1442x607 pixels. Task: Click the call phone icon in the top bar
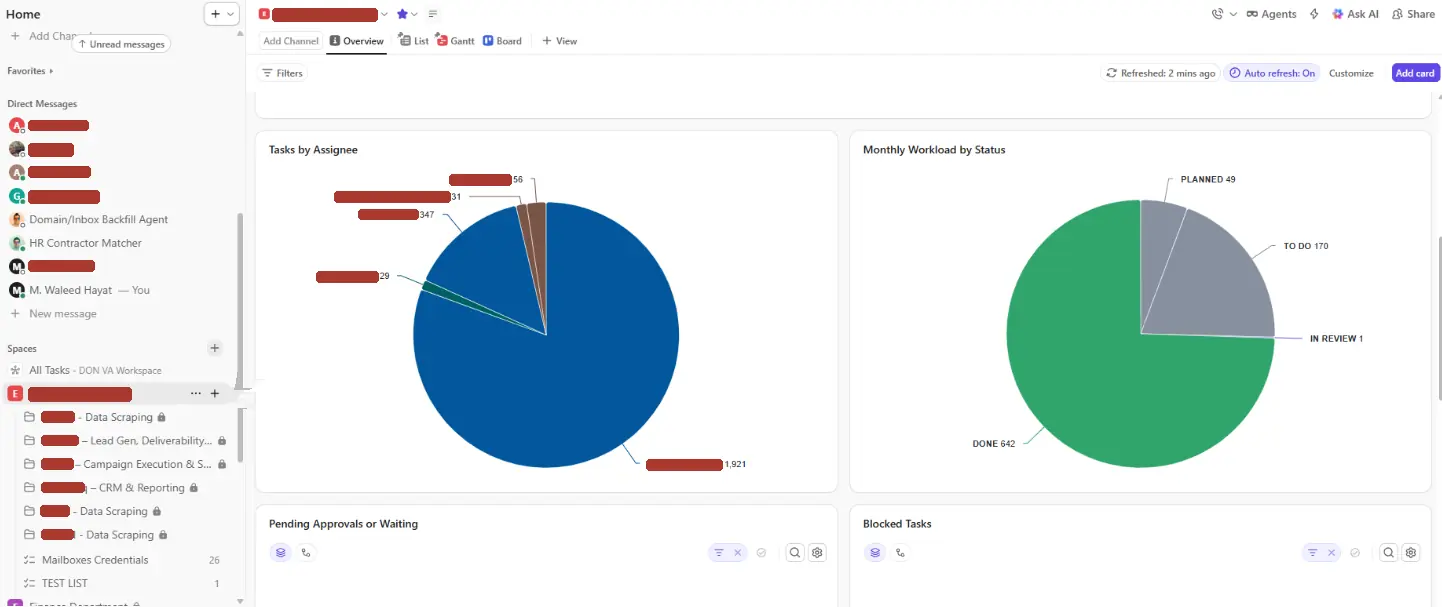pyautogui.click(x=1217, y=14)
